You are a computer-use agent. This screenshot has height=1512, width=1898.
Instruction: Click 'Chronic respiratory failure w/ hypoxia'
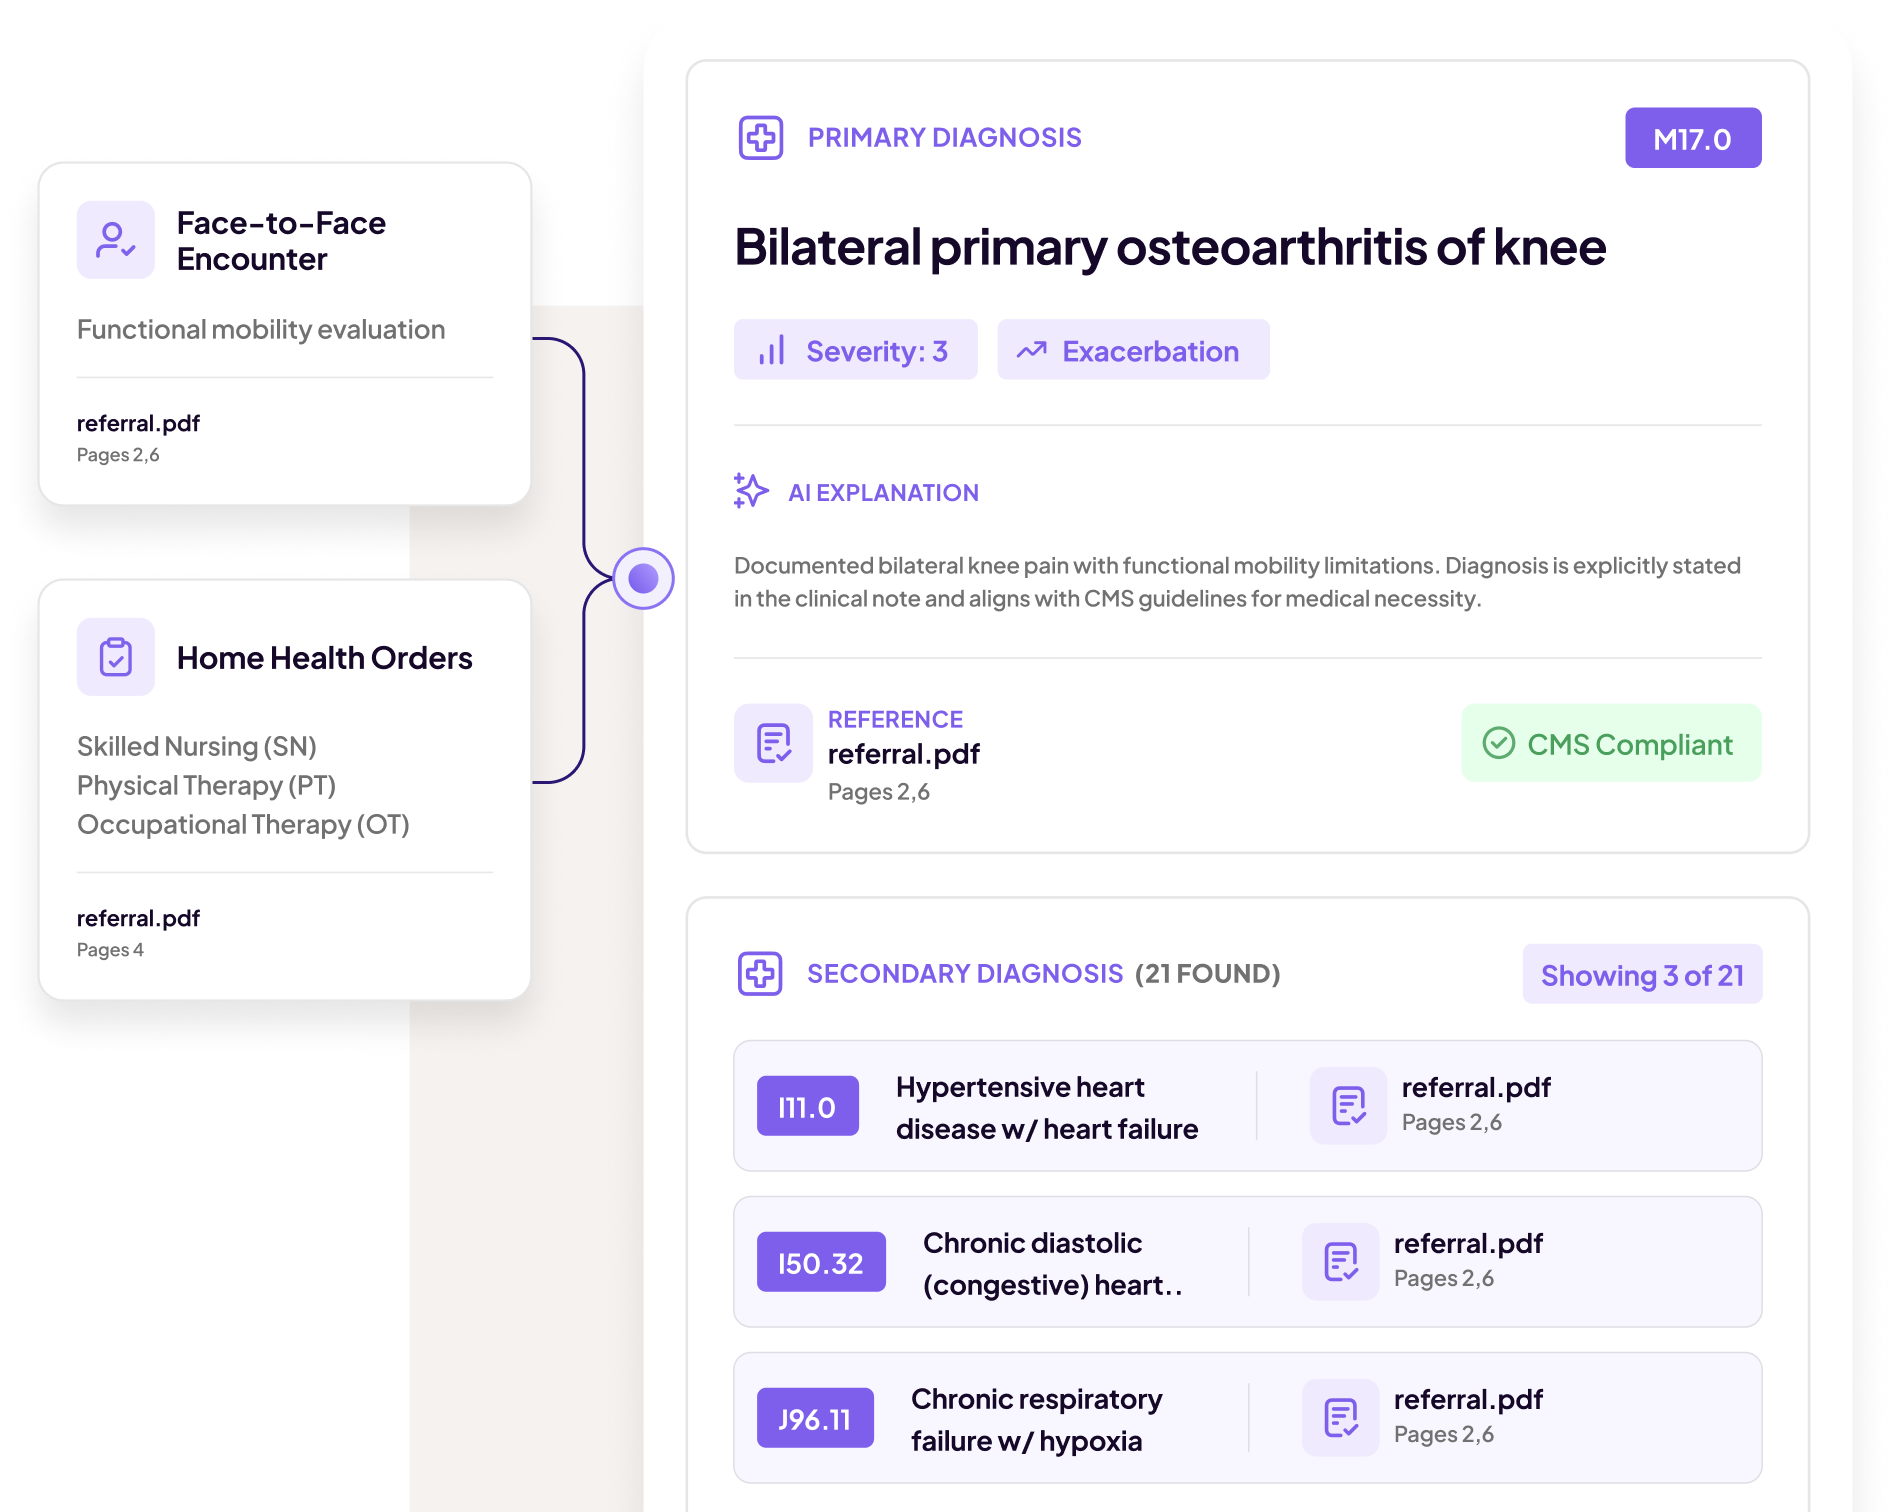pyautogui.click(x=1036, y=1420)
